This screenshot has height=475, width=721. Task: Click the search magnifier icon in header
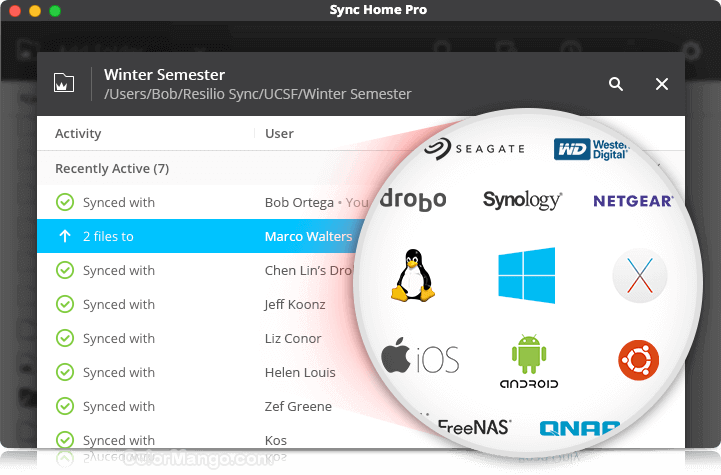click(616, 84)
